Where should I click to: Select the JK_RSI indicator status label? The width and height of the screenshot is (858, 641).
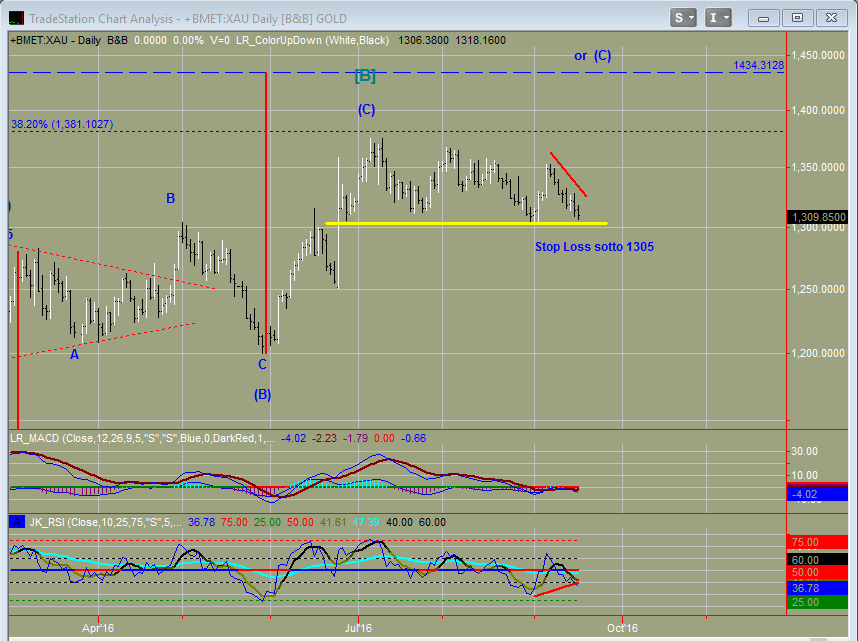click(x=106, y=522)
